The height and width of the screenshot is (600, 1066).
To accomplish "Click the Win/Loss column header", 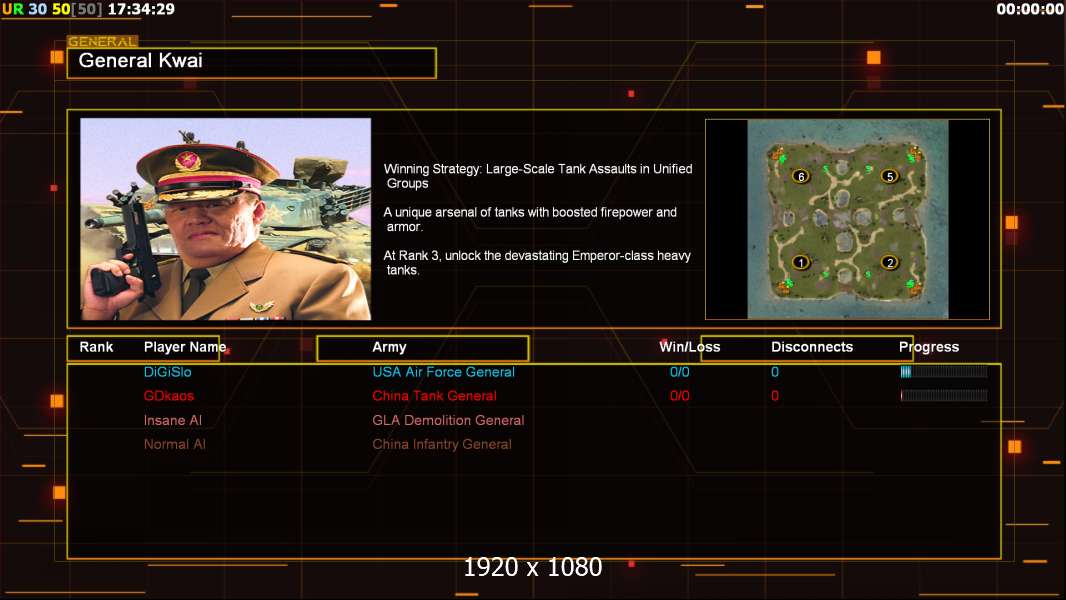I will (689, 347).
